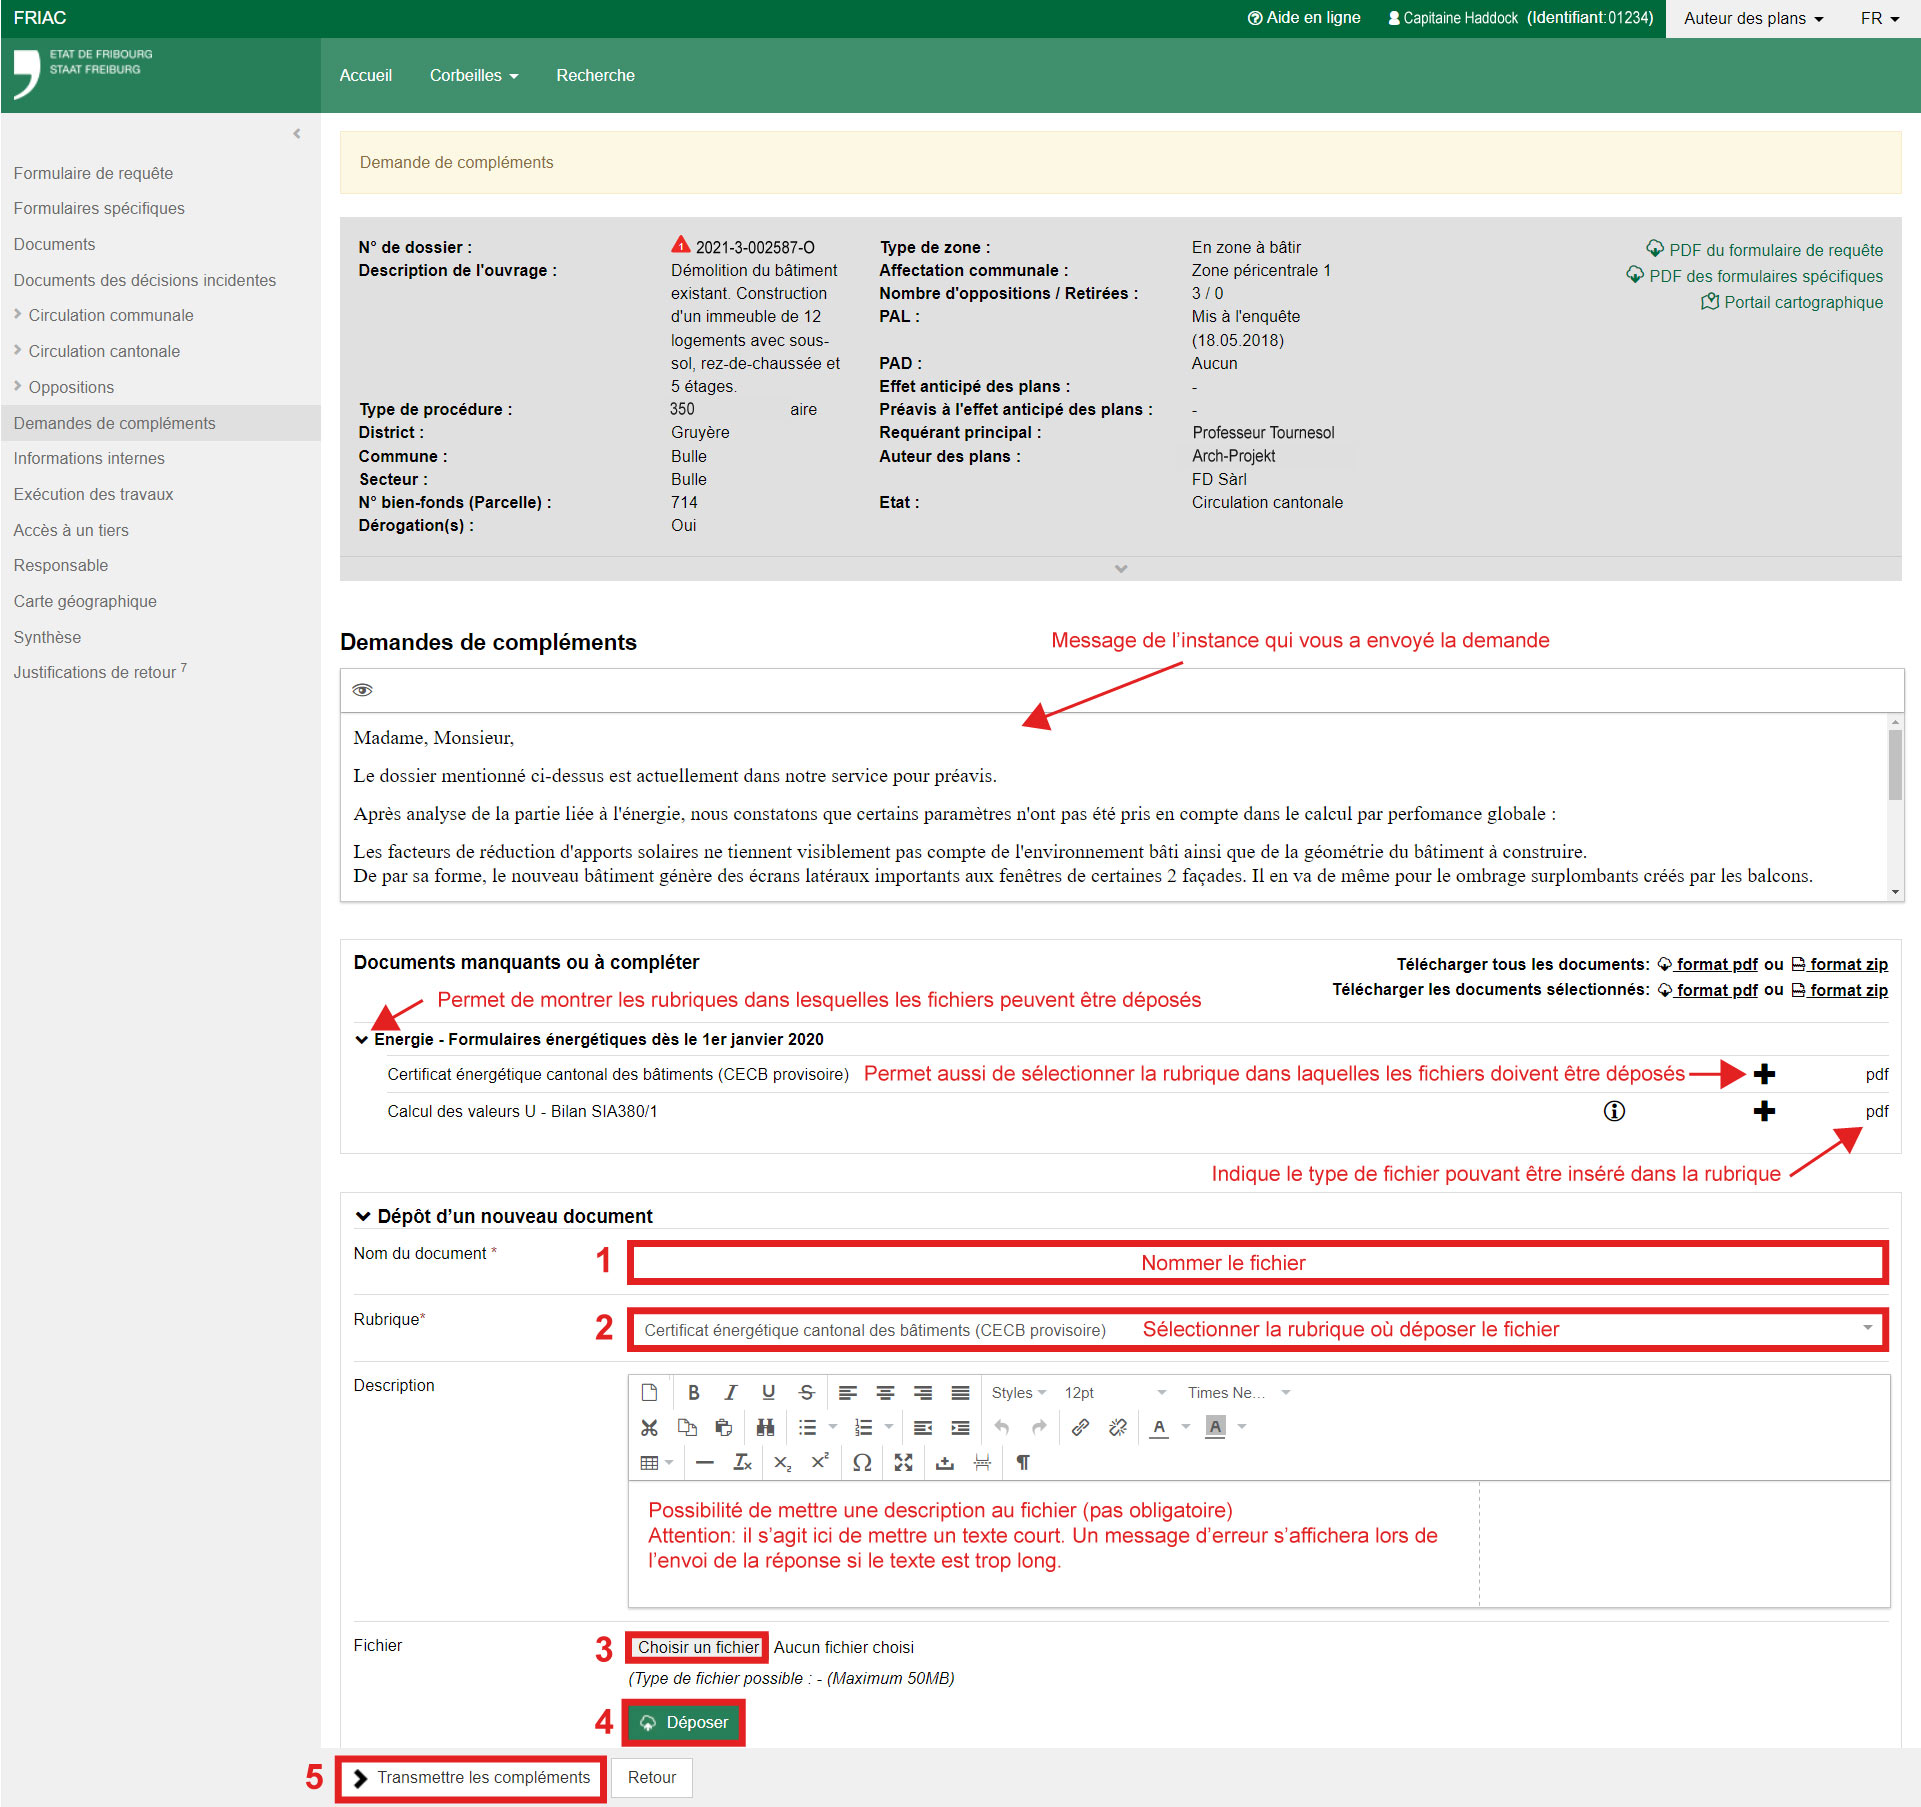Open the Corbeilles menu
Viewport: 1921px width, 1807px height.
[x=473, y=75]
